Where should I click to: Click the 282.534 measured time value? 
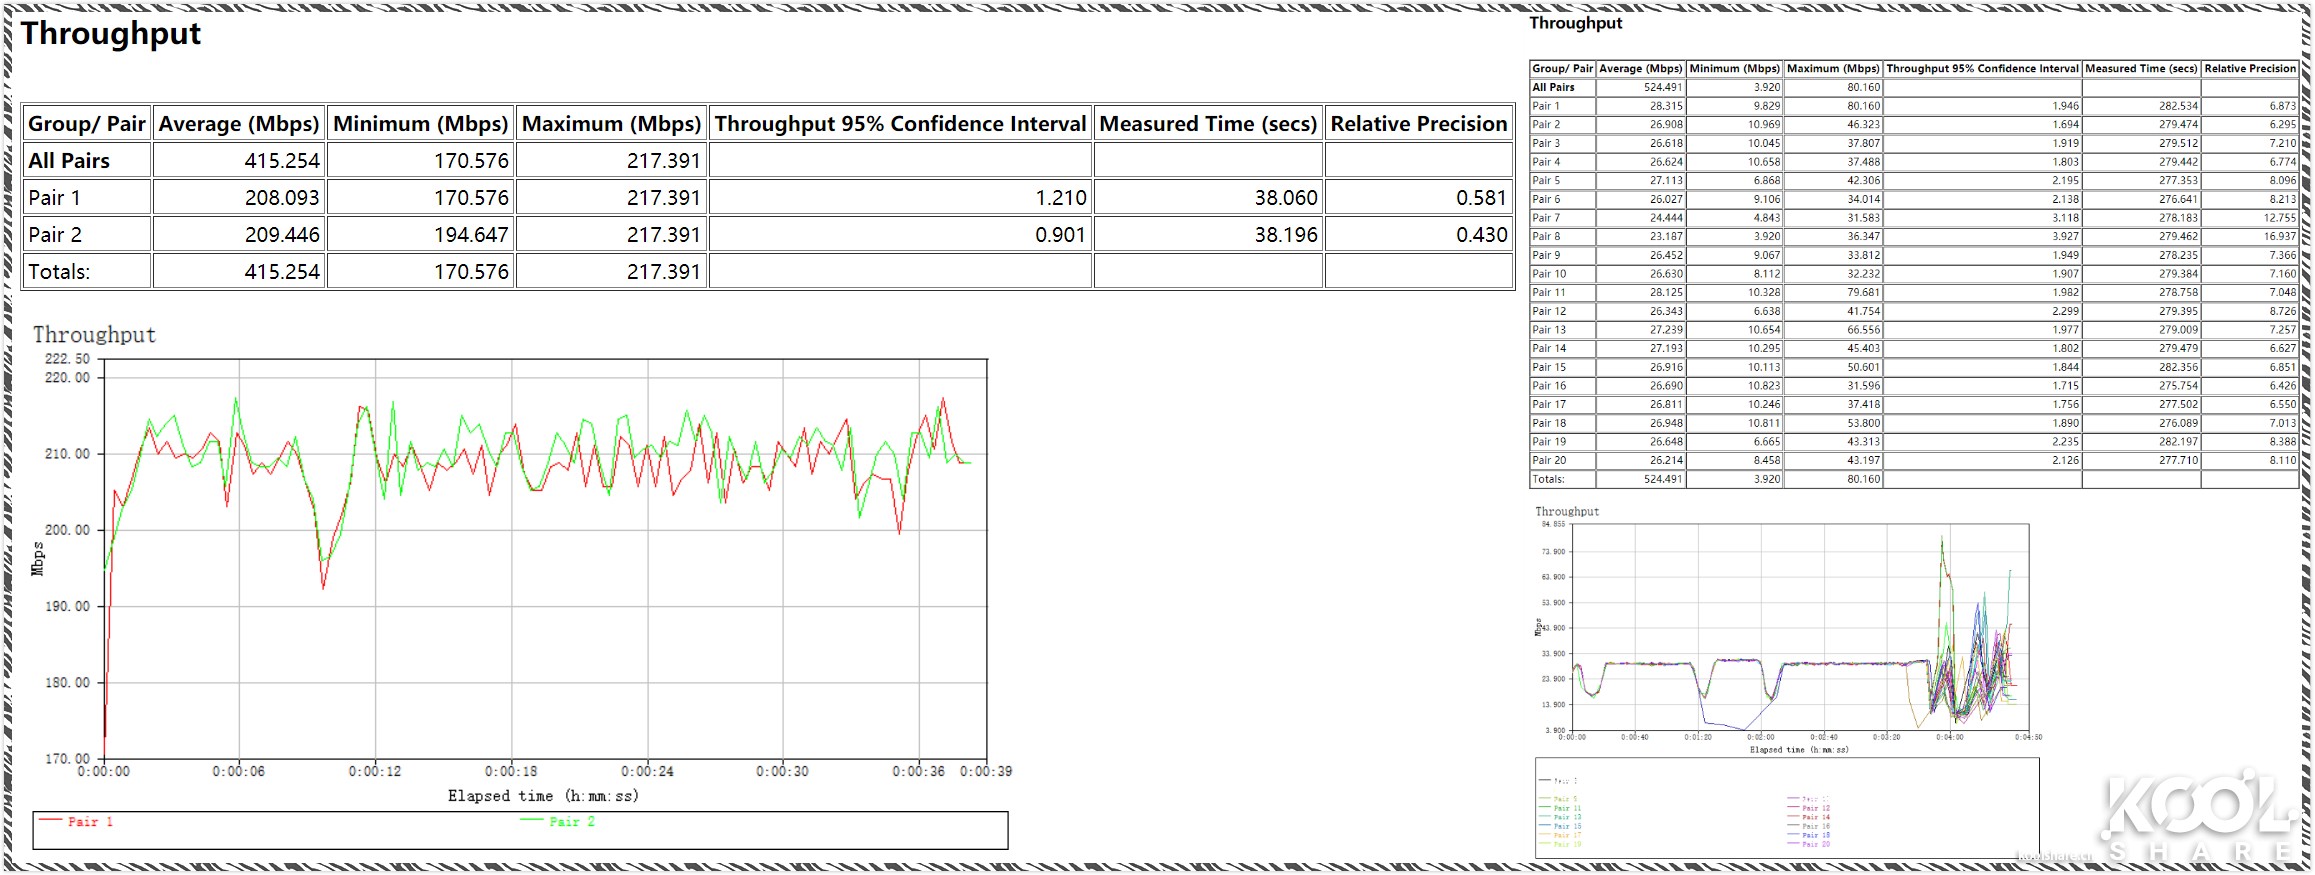[x=2178, y=106]
